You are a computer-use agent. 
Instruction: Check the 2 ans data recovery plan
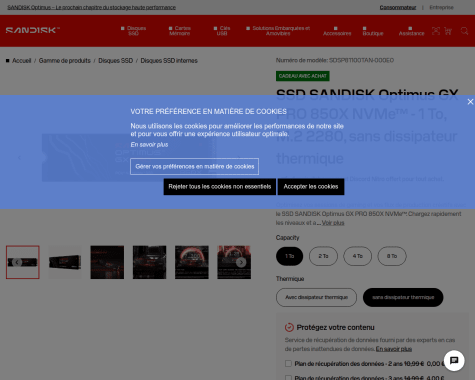[288, 364]
